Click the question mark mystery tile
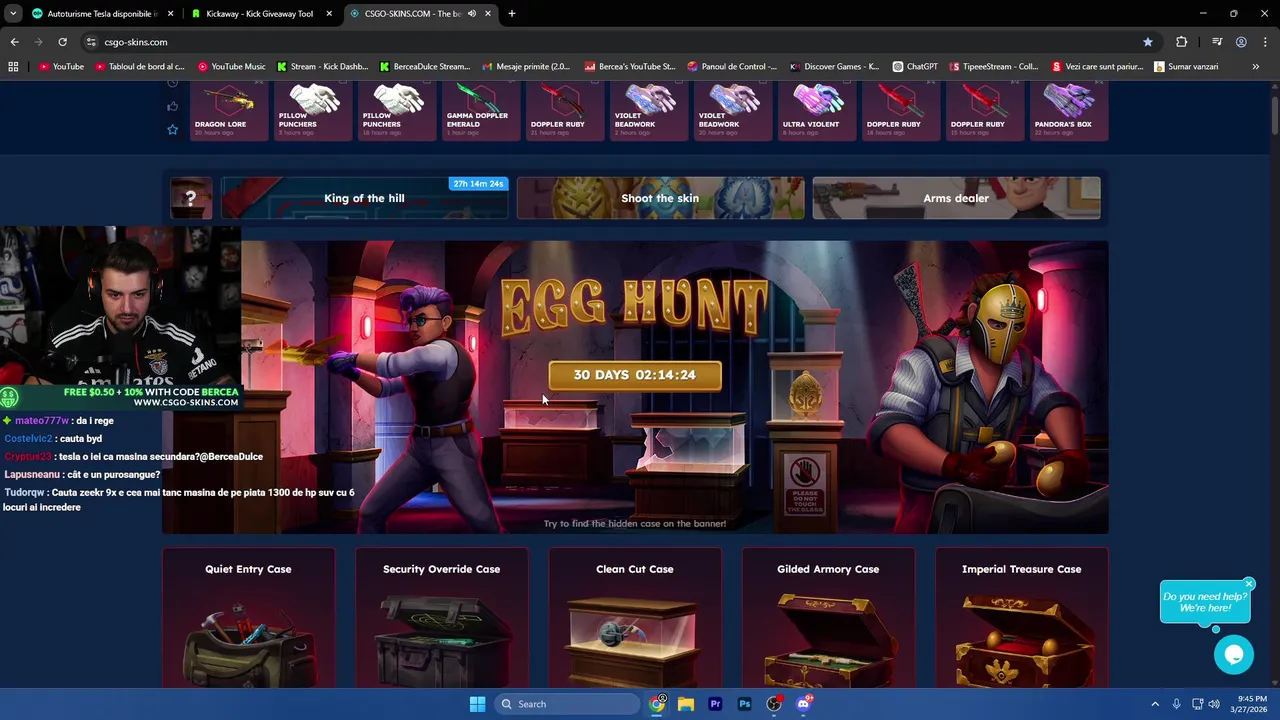 pos(191,198)
